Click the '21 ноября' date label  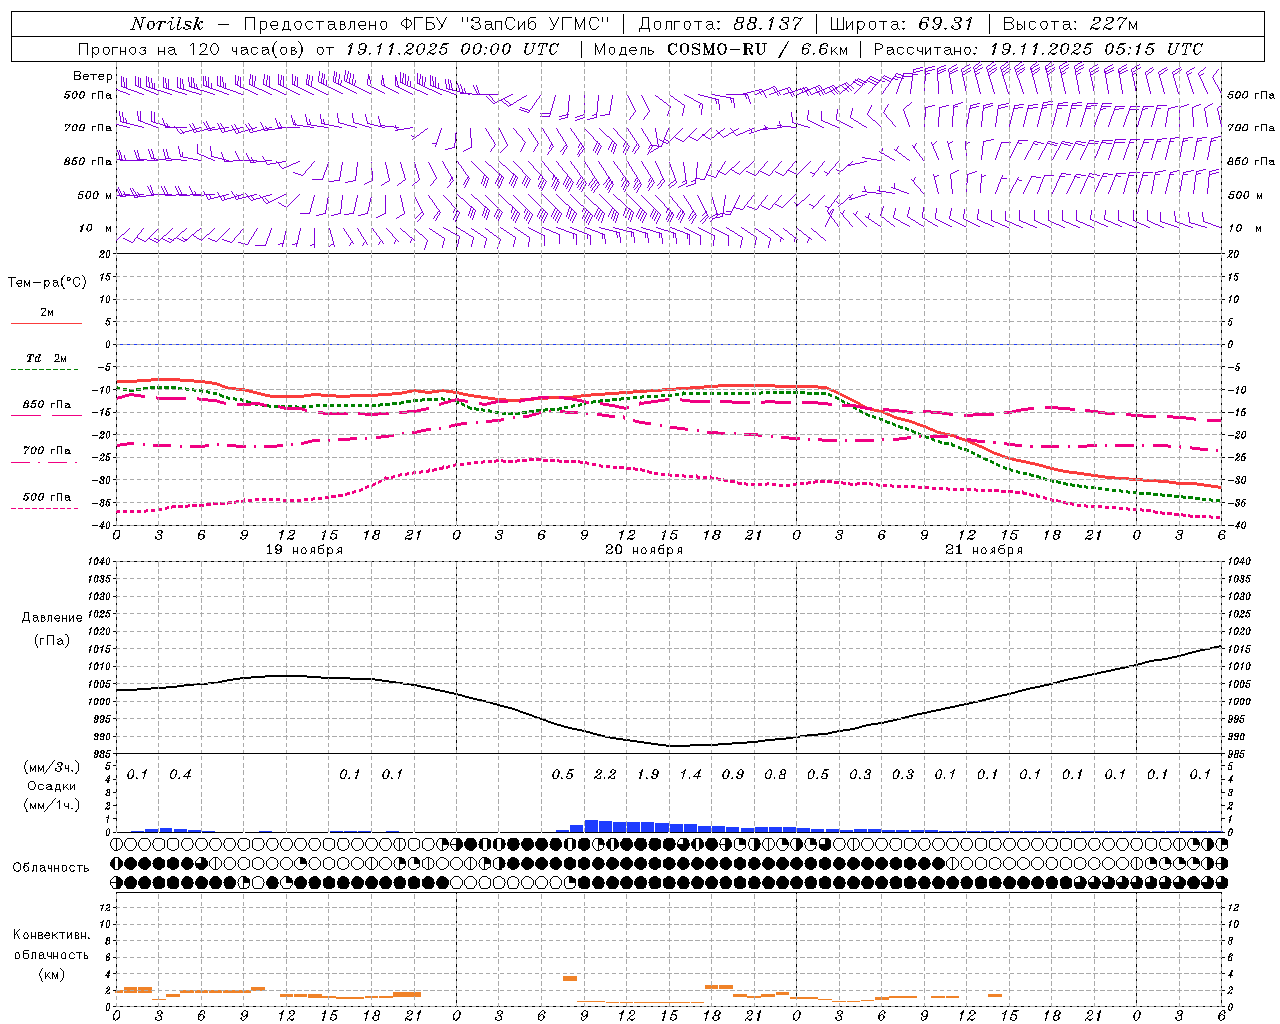pyautogui.click(x=984, y=550)
